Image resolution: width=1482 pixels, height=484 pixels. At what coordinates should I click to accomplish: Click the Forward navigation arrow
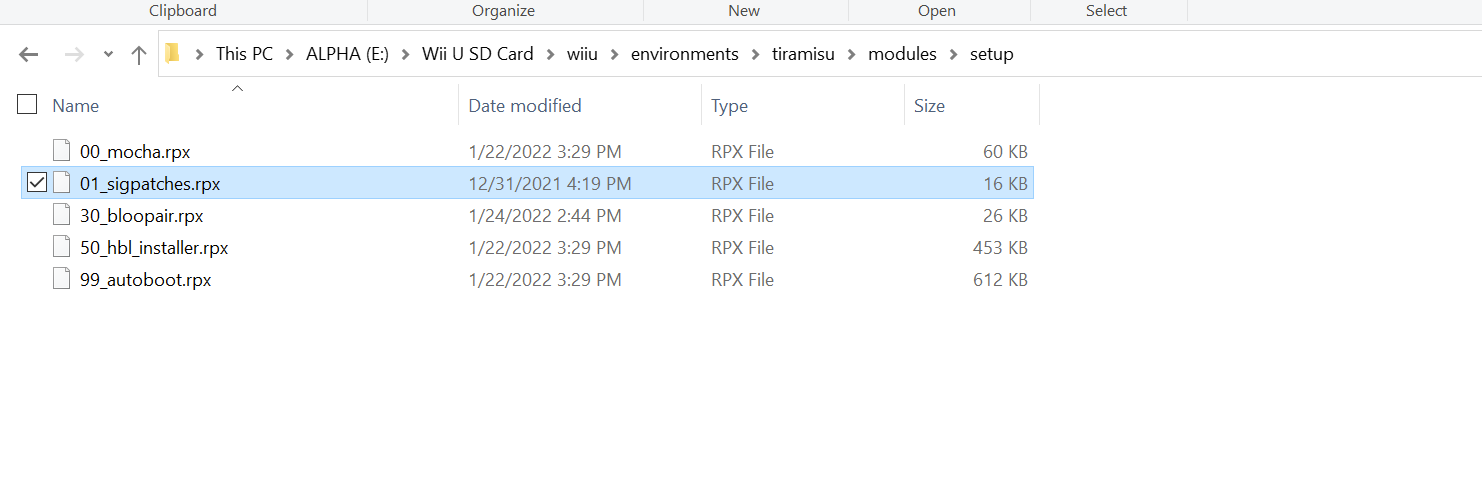point(74,55)
